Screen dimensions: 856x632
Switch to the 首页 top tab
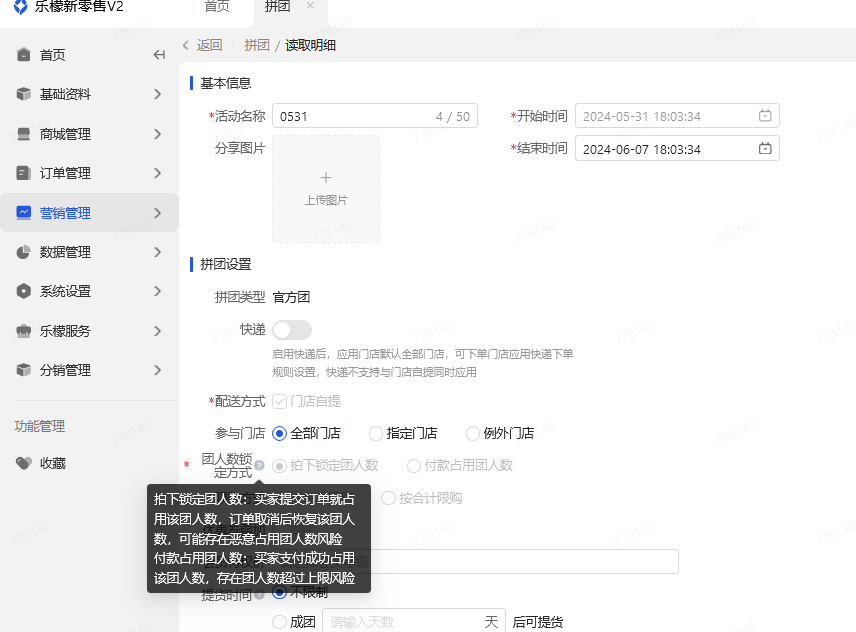pyautogui.click(x=217, y=6)
